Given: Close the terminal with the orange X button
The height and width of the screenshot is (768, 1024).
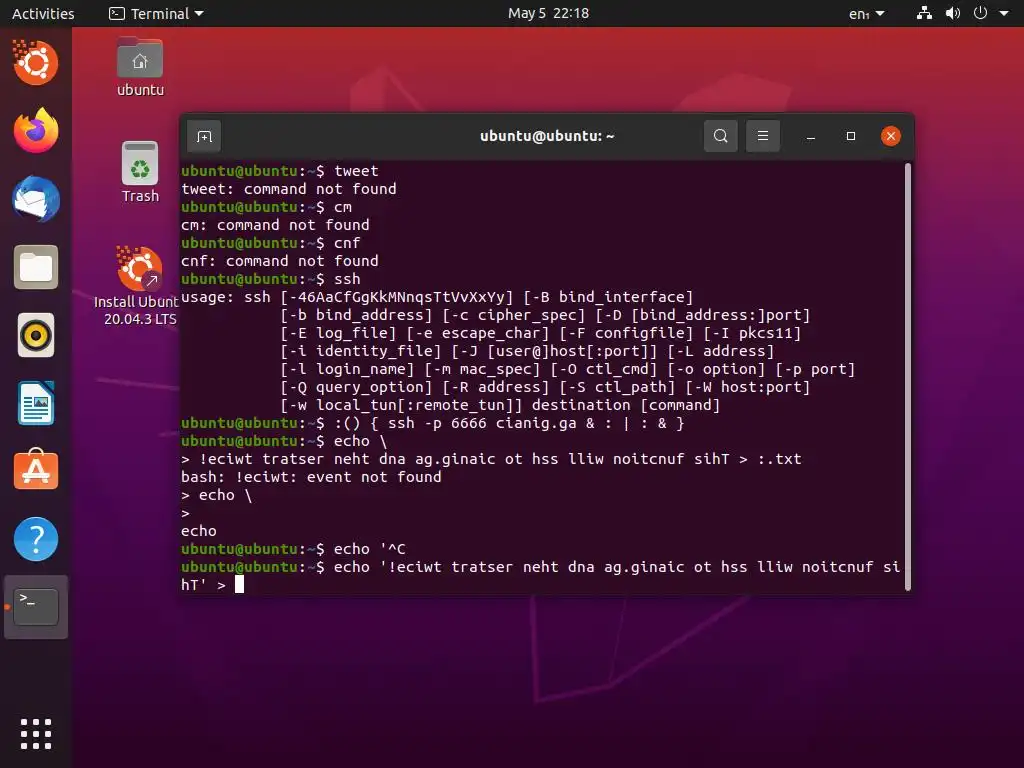Looking at the screenshot, I should point(891,136).
